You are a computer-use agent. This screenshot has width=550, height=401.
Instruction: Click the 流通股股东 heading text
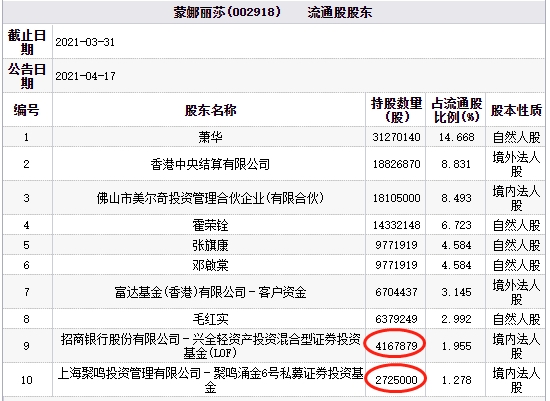point(340,12)
